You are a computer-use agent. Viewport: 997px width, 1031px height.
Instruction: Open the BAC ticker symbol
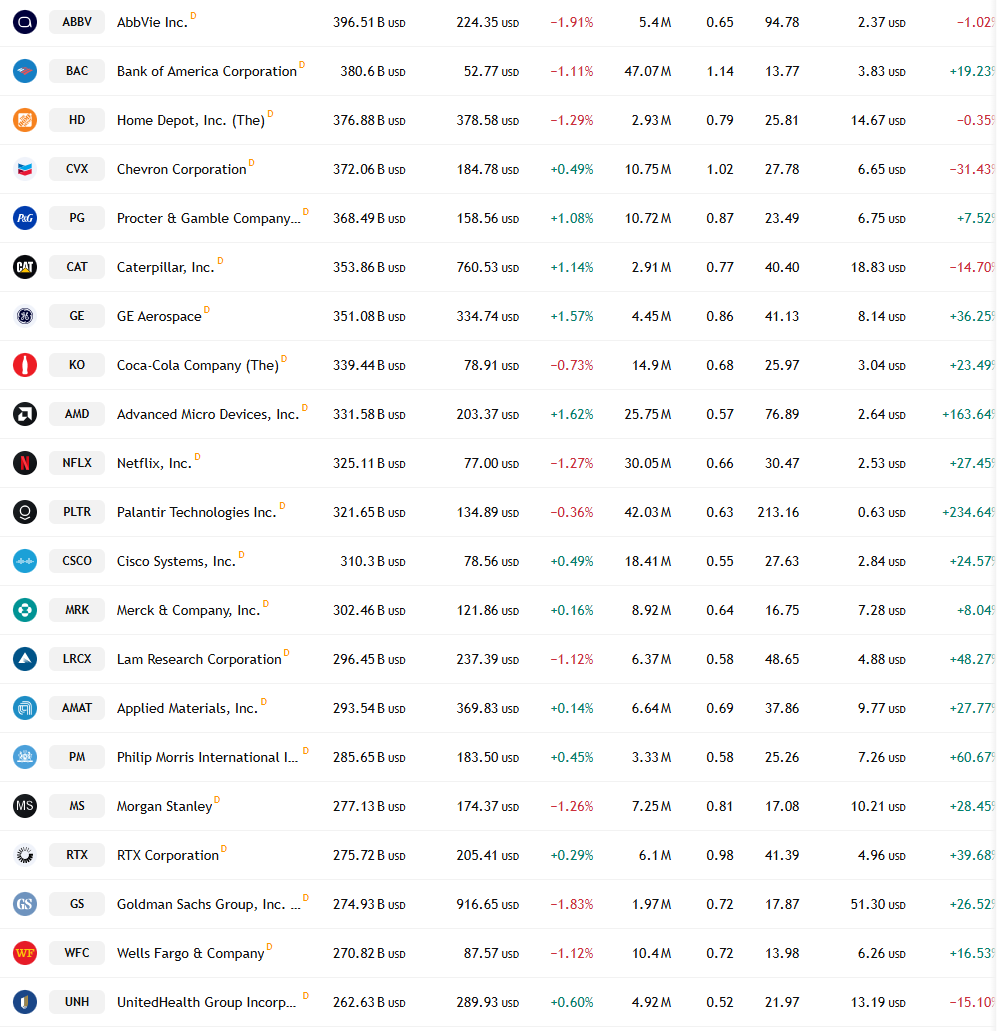pos(77,71)
